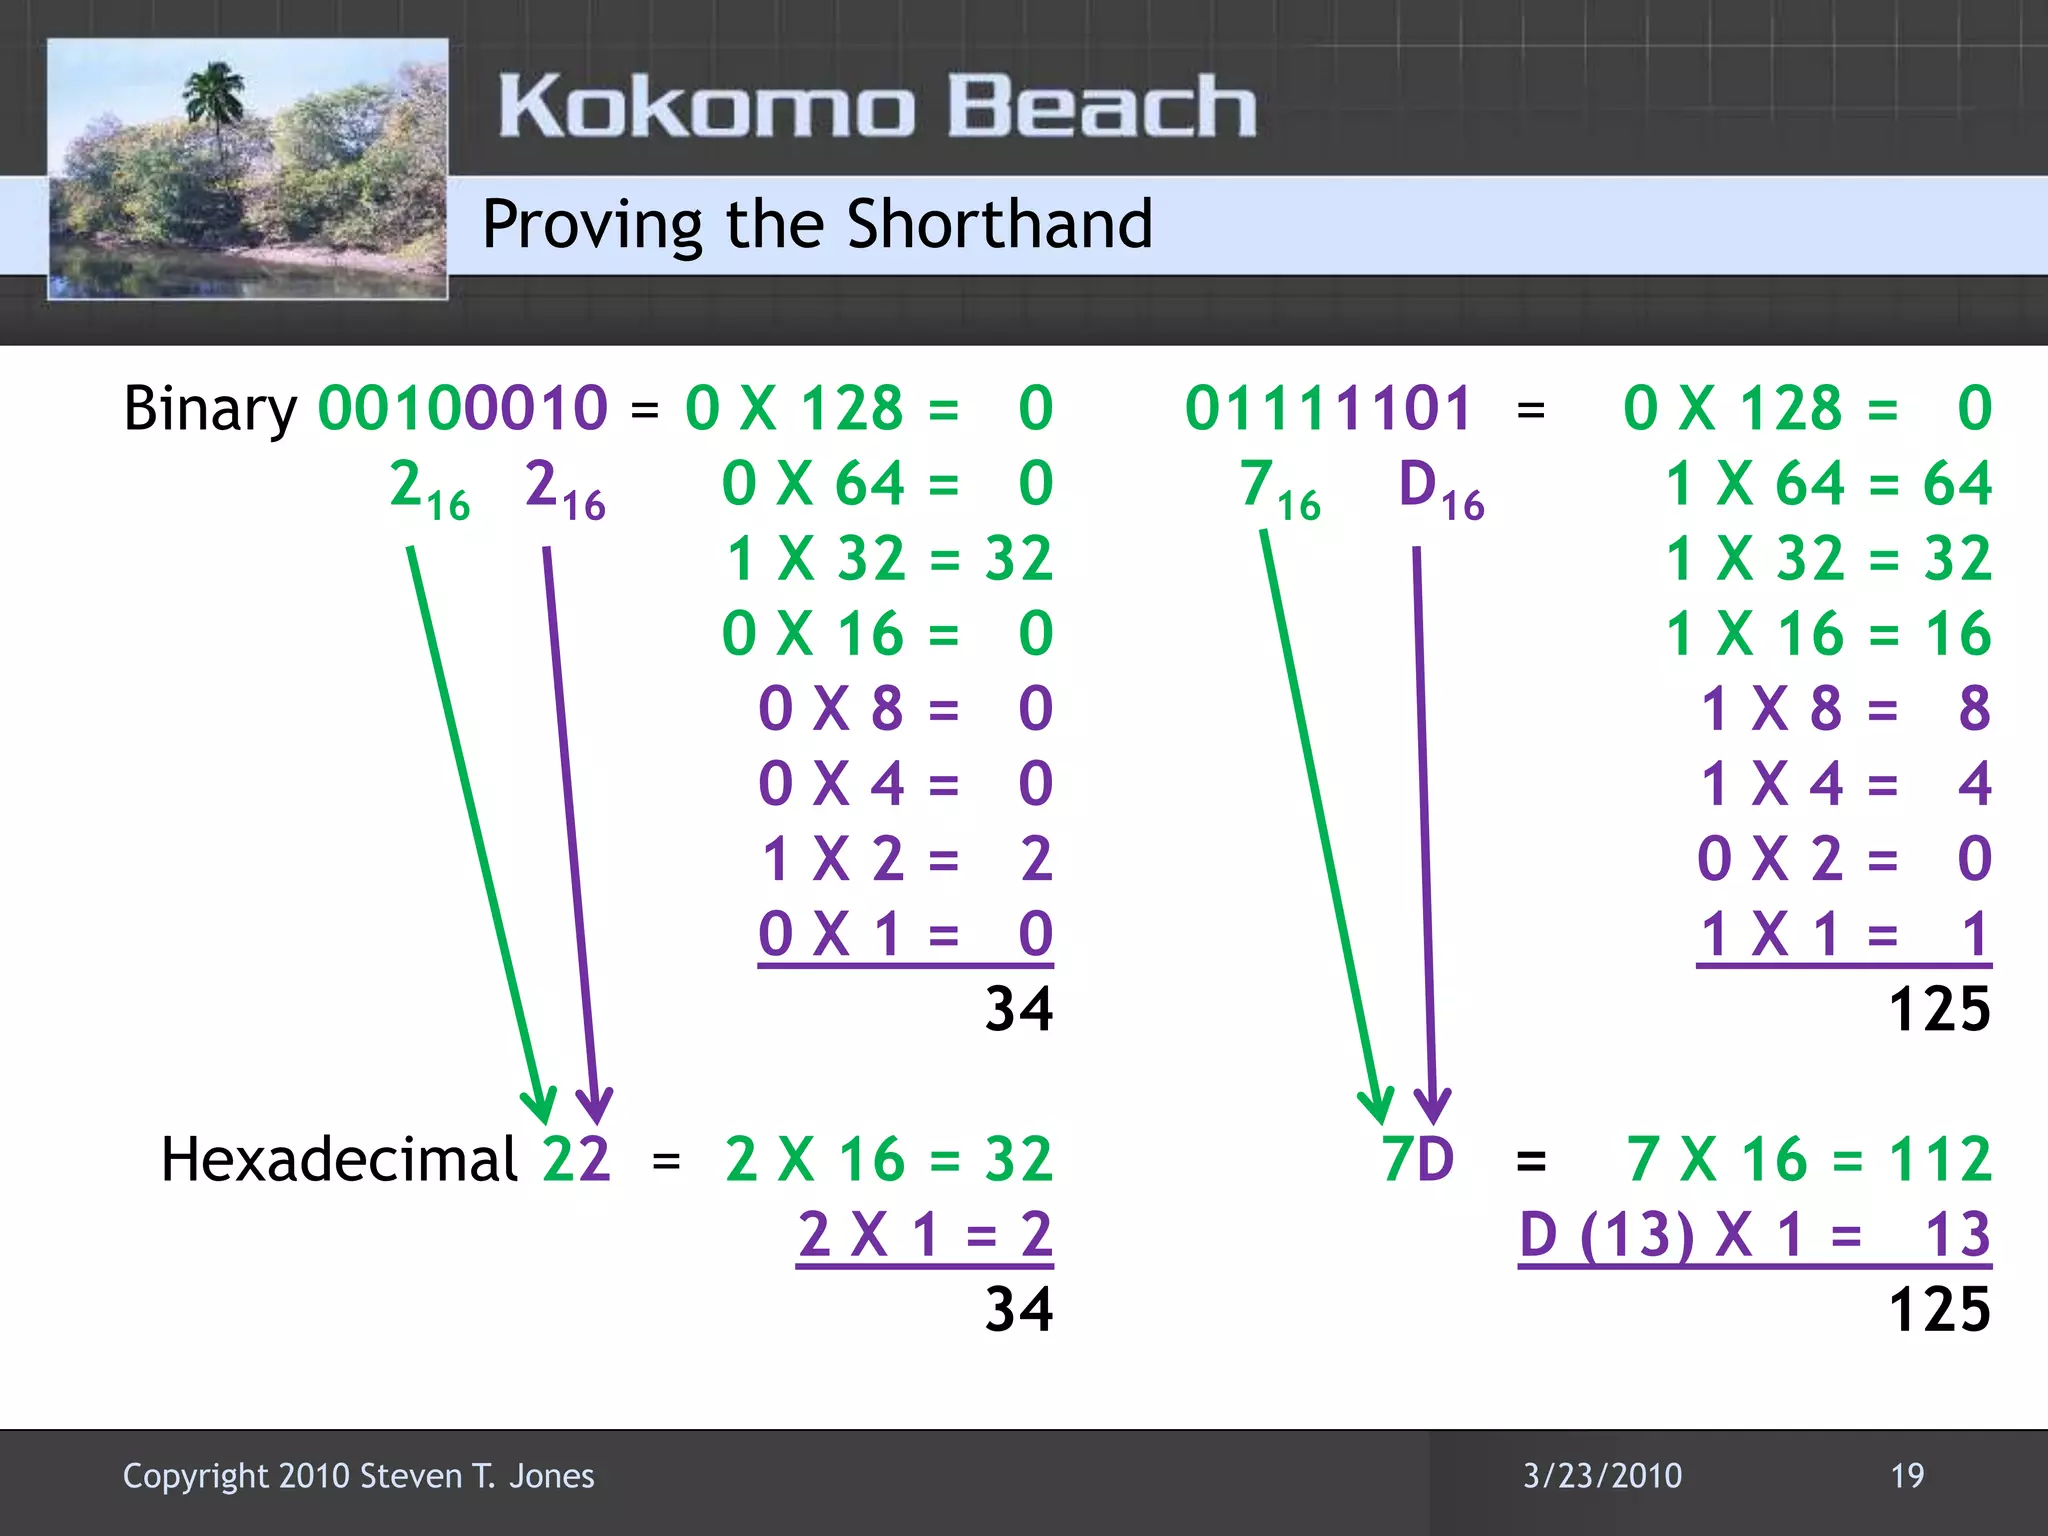Click the line '1 X 8 = 8'

pos(1846,709)
